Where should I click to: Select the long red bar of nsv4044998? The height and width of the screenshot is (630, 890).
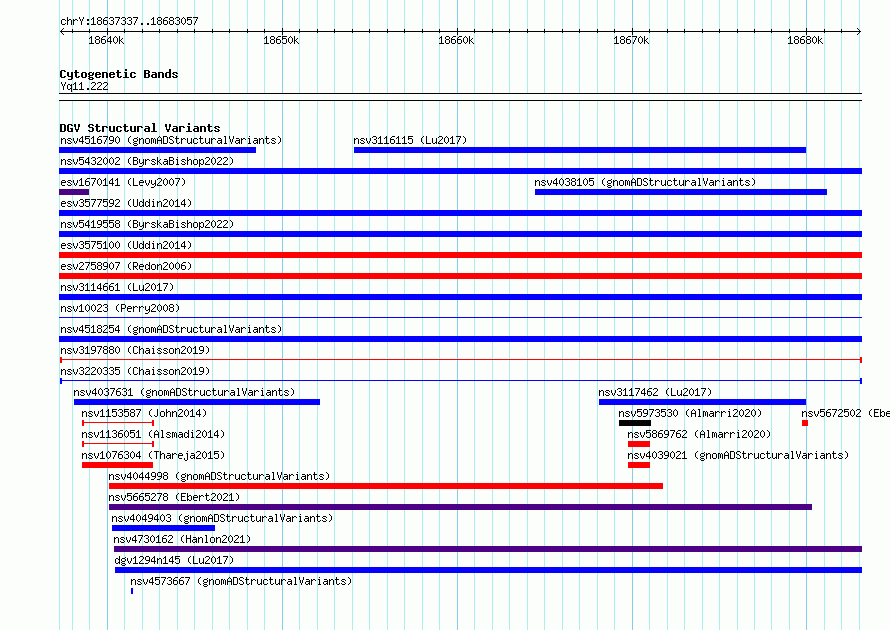click(385, 486)
